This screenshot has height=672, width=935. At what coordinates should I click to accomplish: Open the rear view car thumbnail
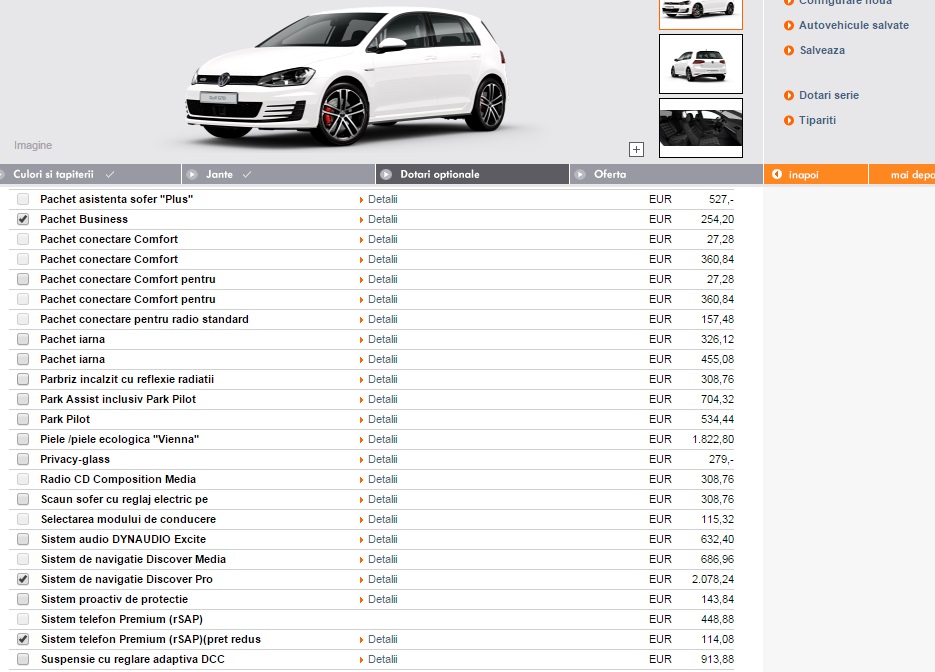coord(701,64)
